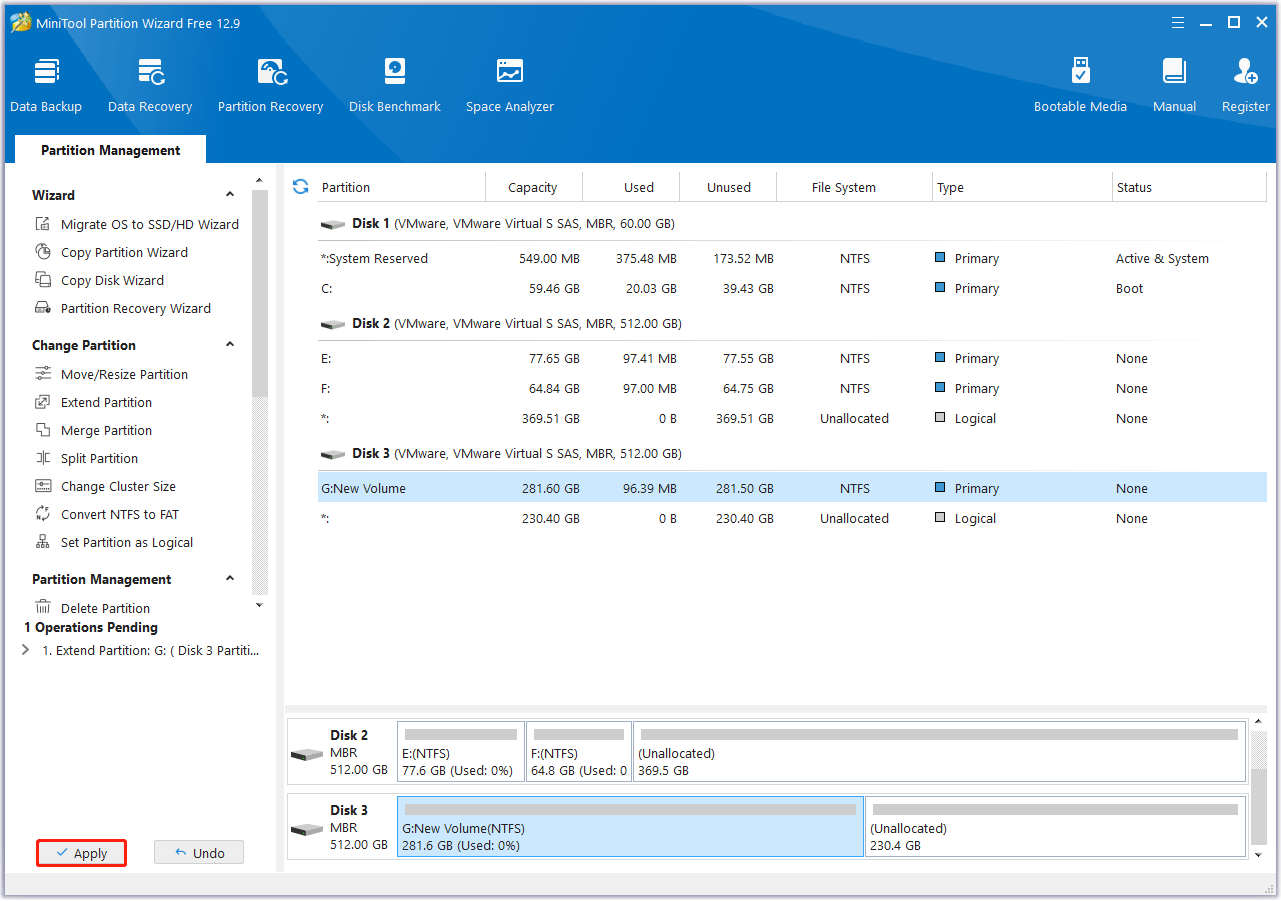Select G:New Volume row

tap(792, 488)
